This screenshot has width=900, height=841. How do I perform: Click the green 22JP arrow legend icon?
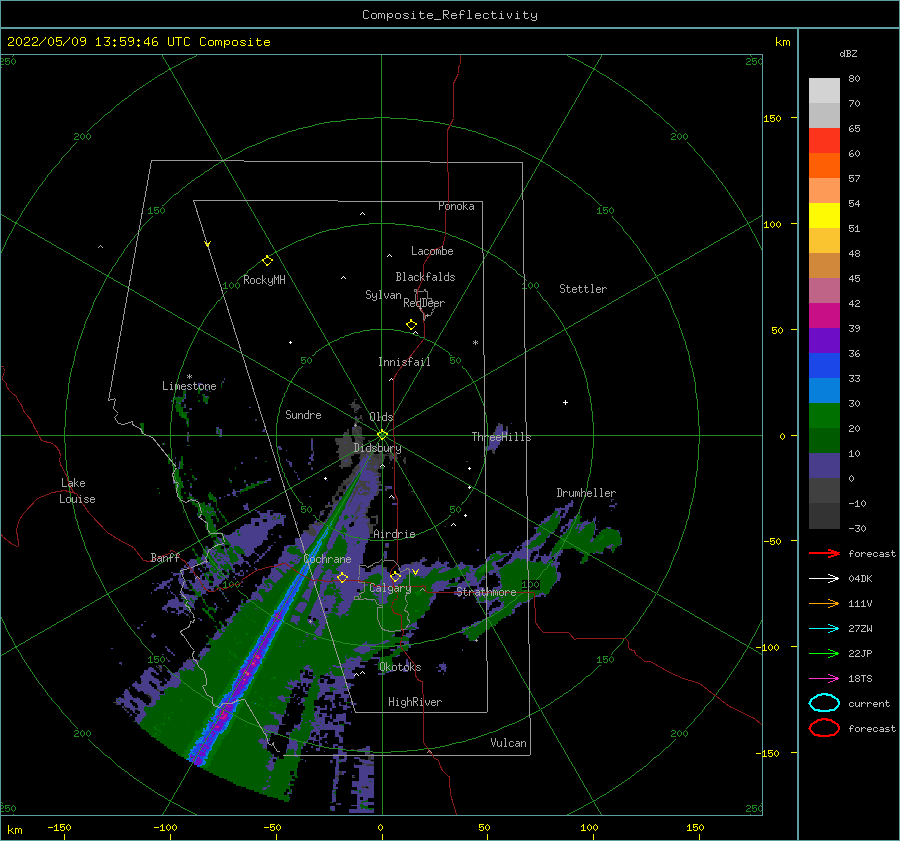pyautogui.click(x=824, y=653)
